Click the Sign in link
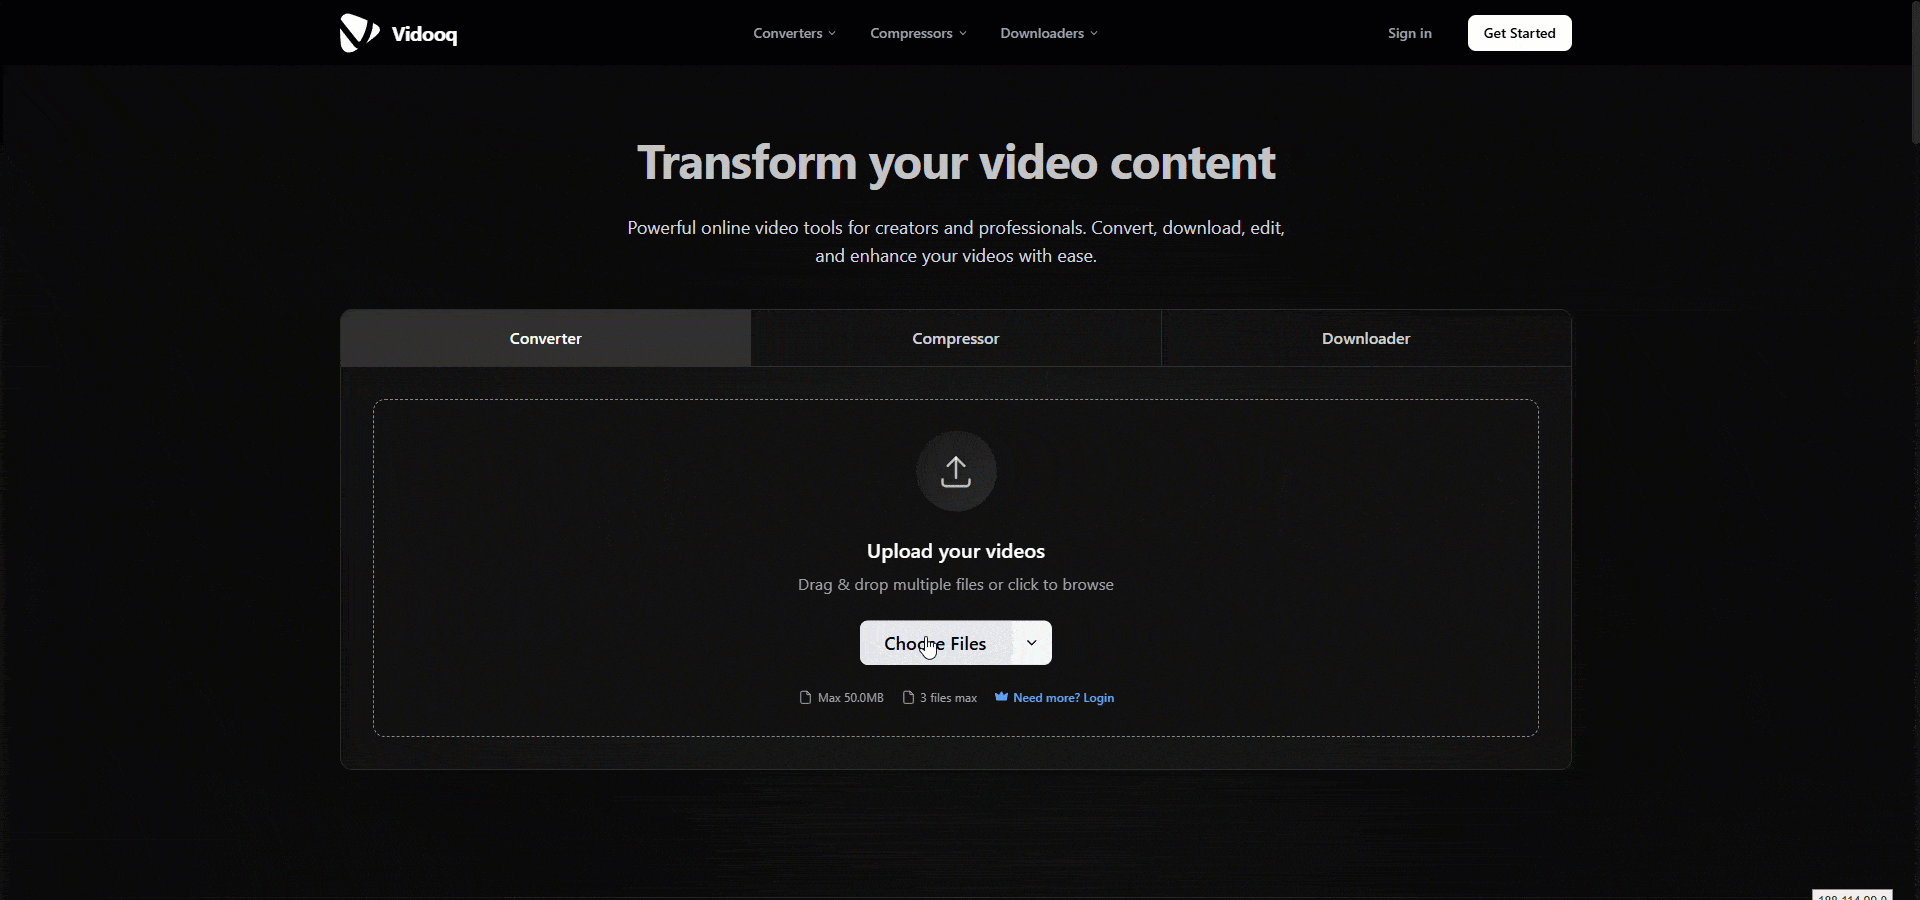The image size is (1920, 900). [x=1409, y=33]
